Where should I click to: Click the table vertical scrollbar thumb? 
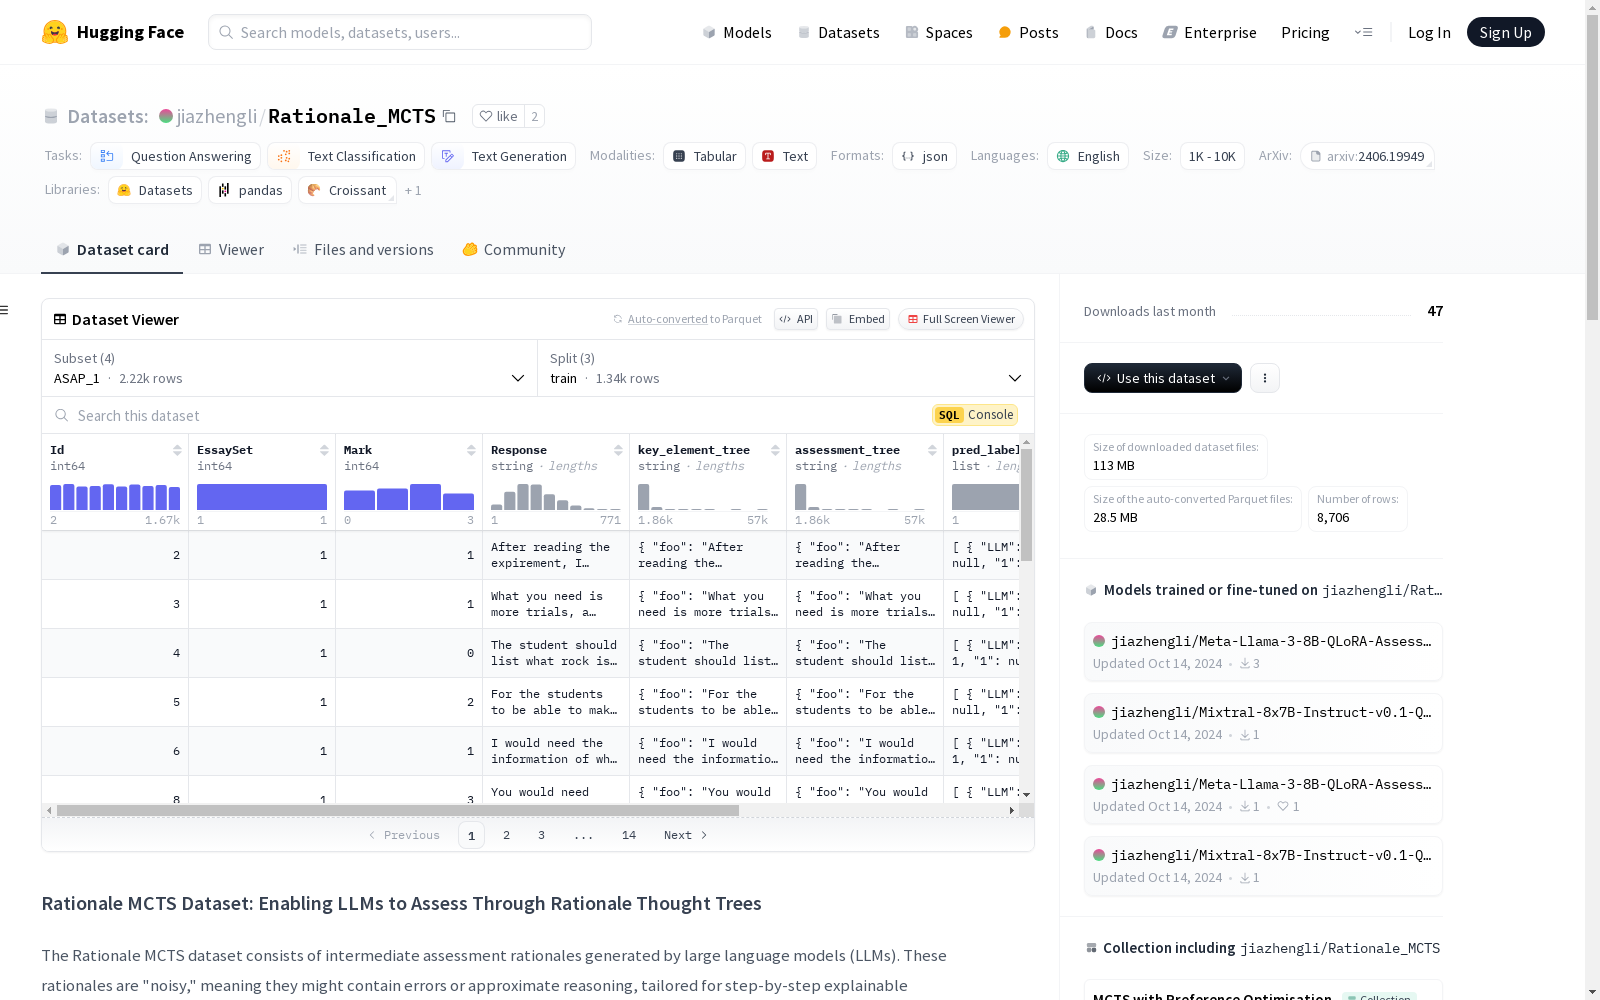coord(1026,505)
